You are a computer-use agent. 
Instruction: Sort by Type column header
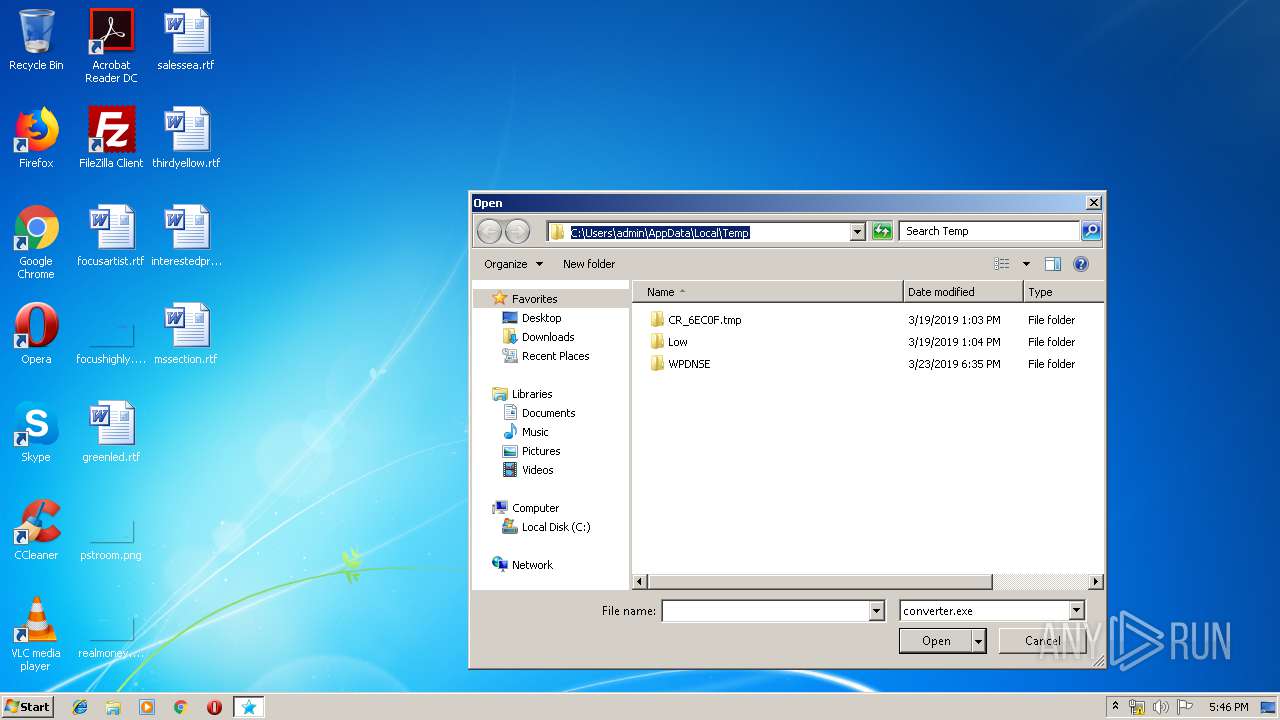1064,292
